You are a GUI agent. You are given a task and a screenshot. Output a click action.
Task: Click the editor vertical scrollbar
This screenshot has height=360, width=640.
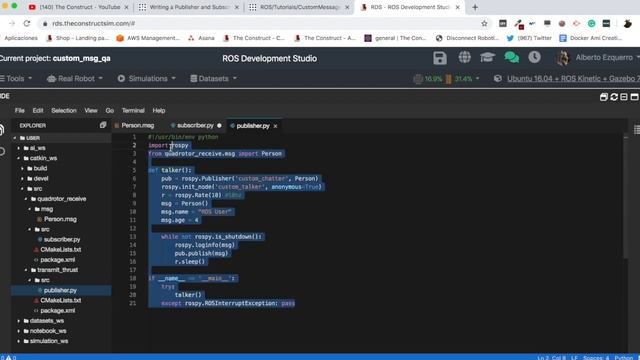625,197
